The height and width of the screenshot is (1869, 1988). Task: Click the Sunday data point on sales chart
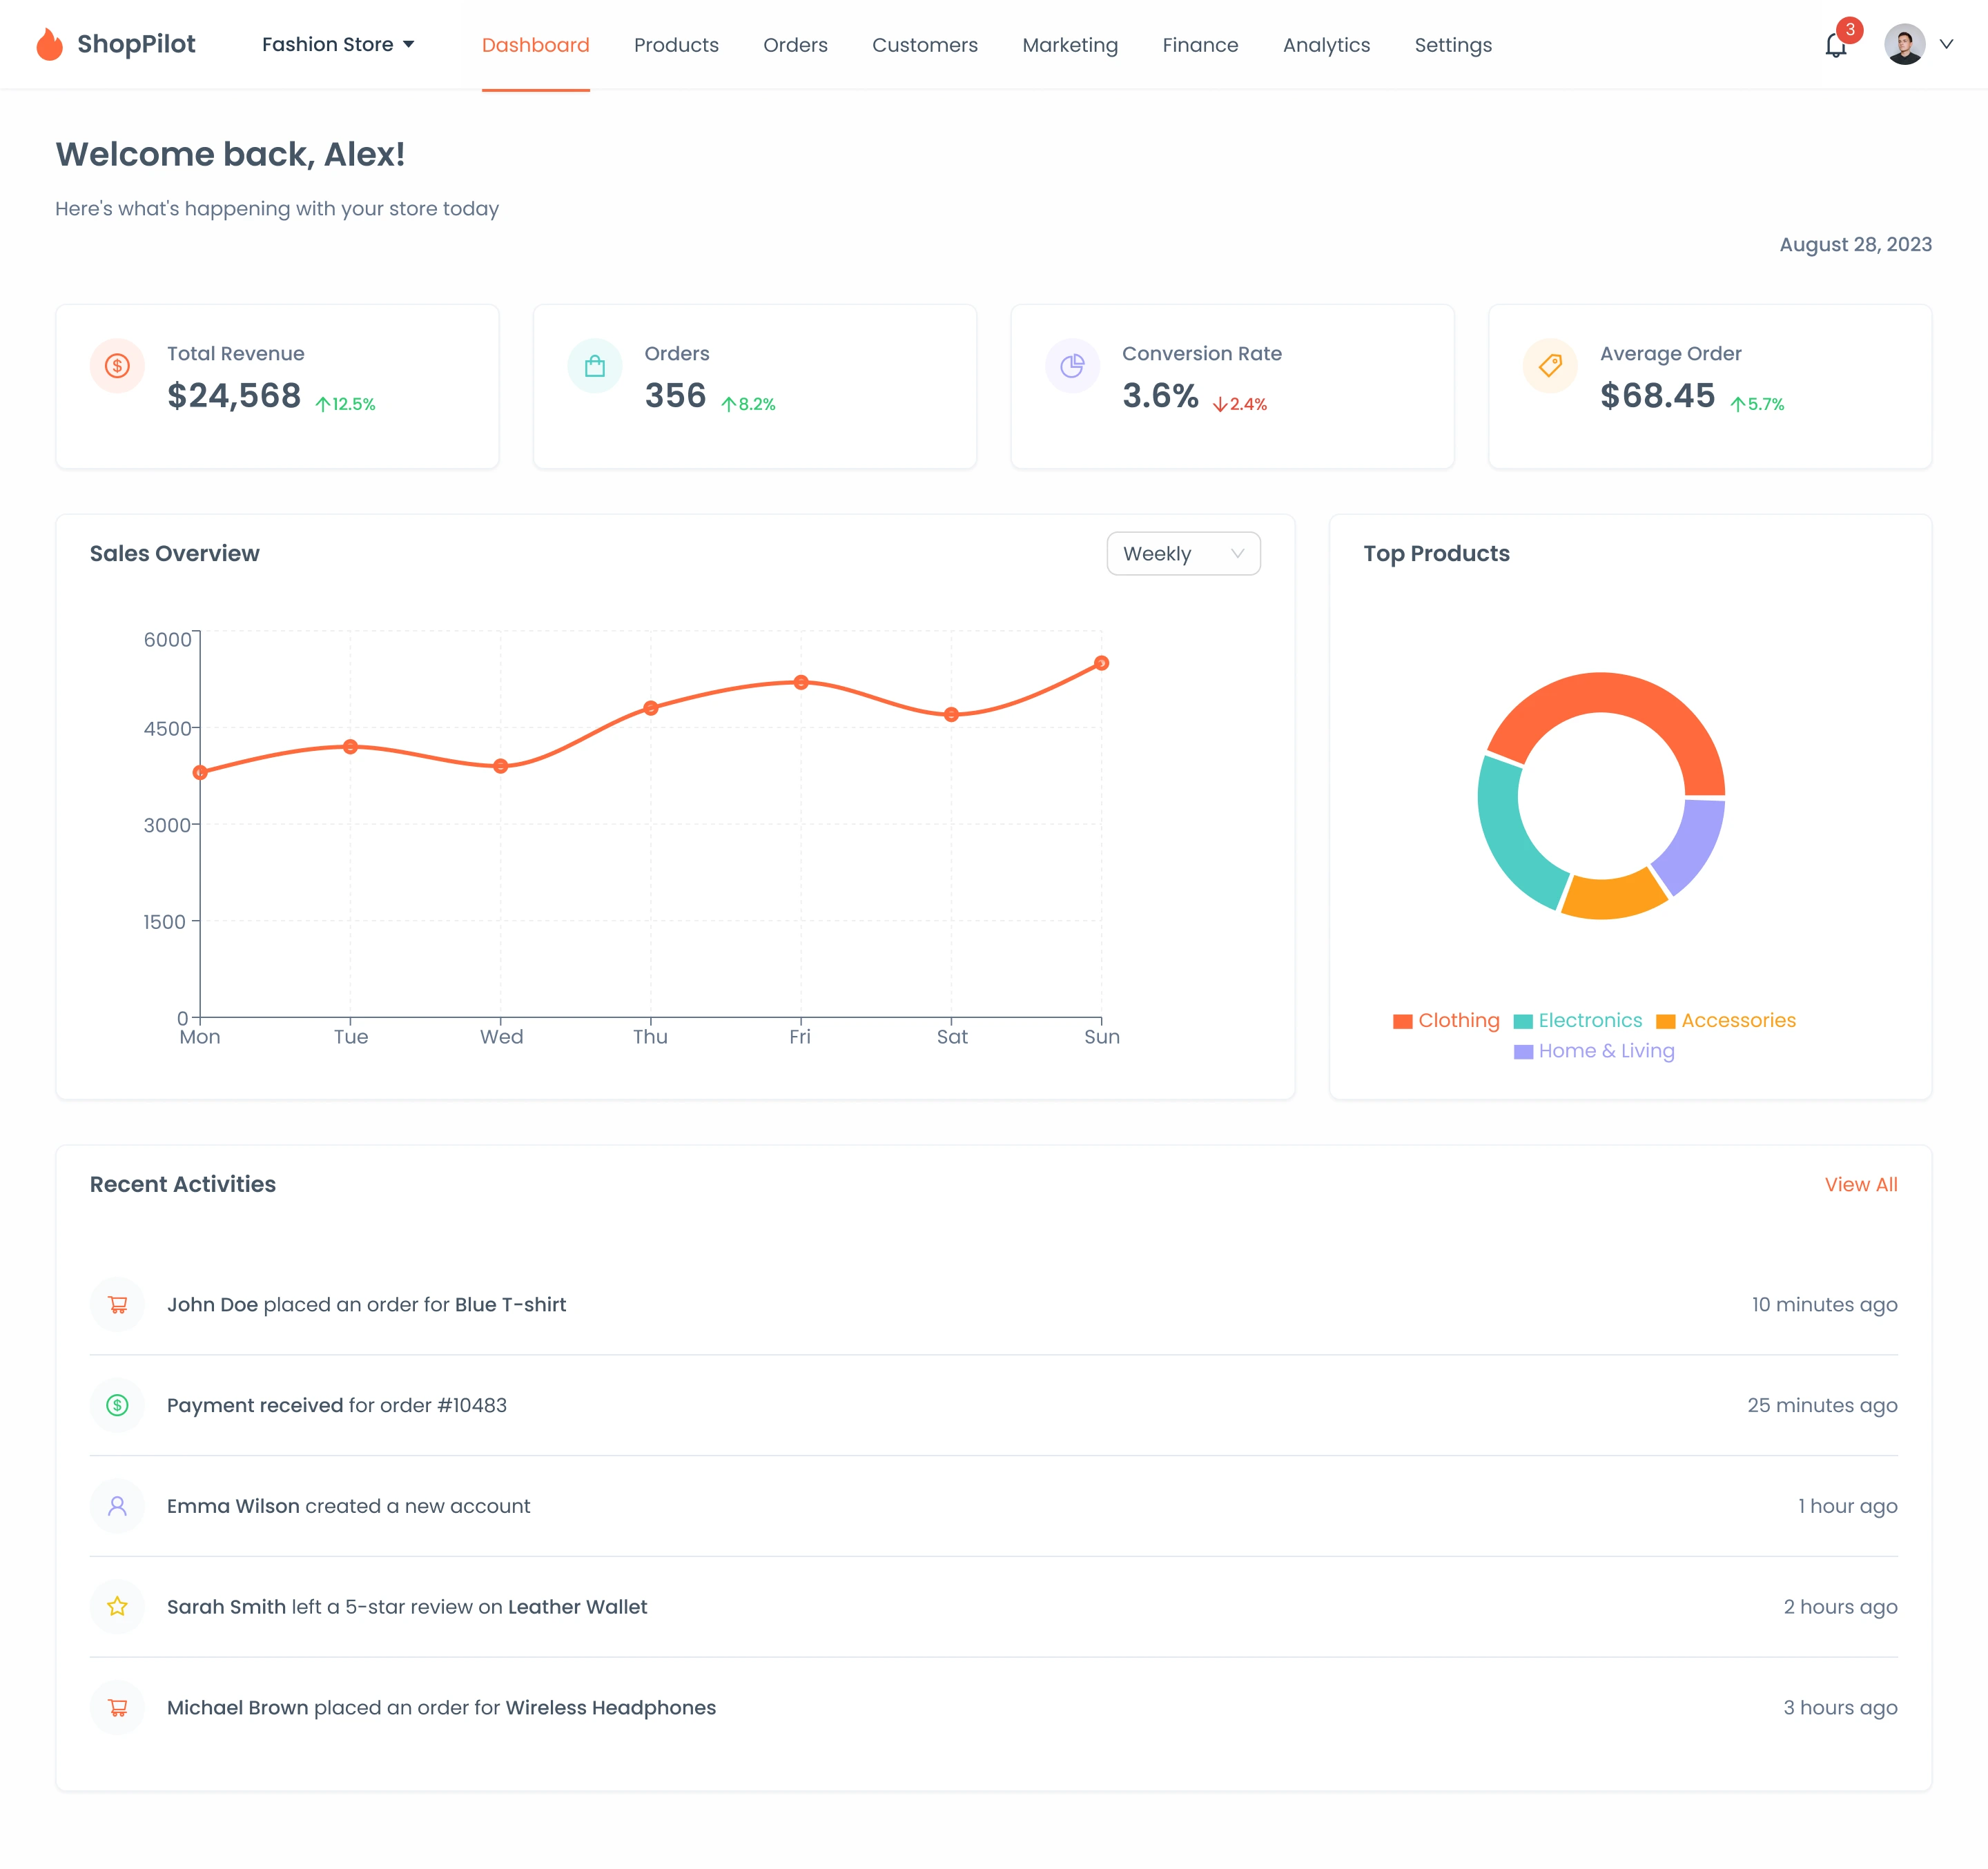coord(1101,663)
